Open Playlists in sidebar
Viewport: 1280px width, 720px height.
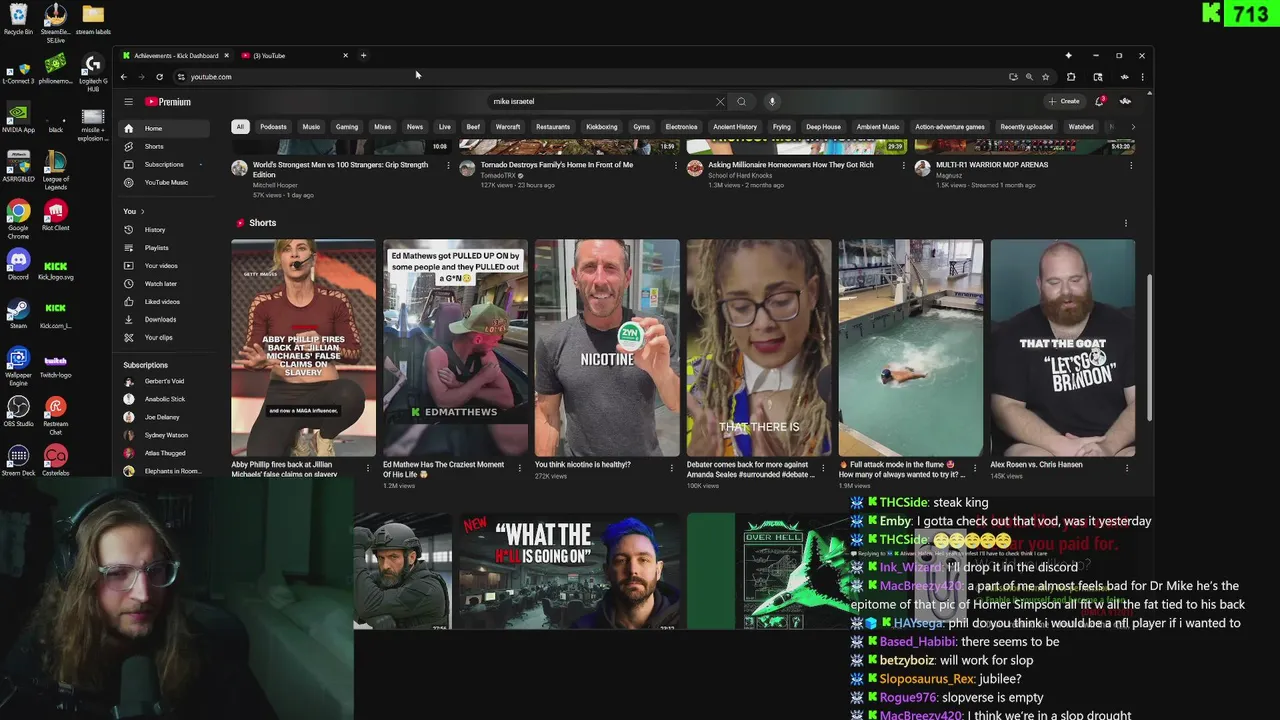coord(163,248)
